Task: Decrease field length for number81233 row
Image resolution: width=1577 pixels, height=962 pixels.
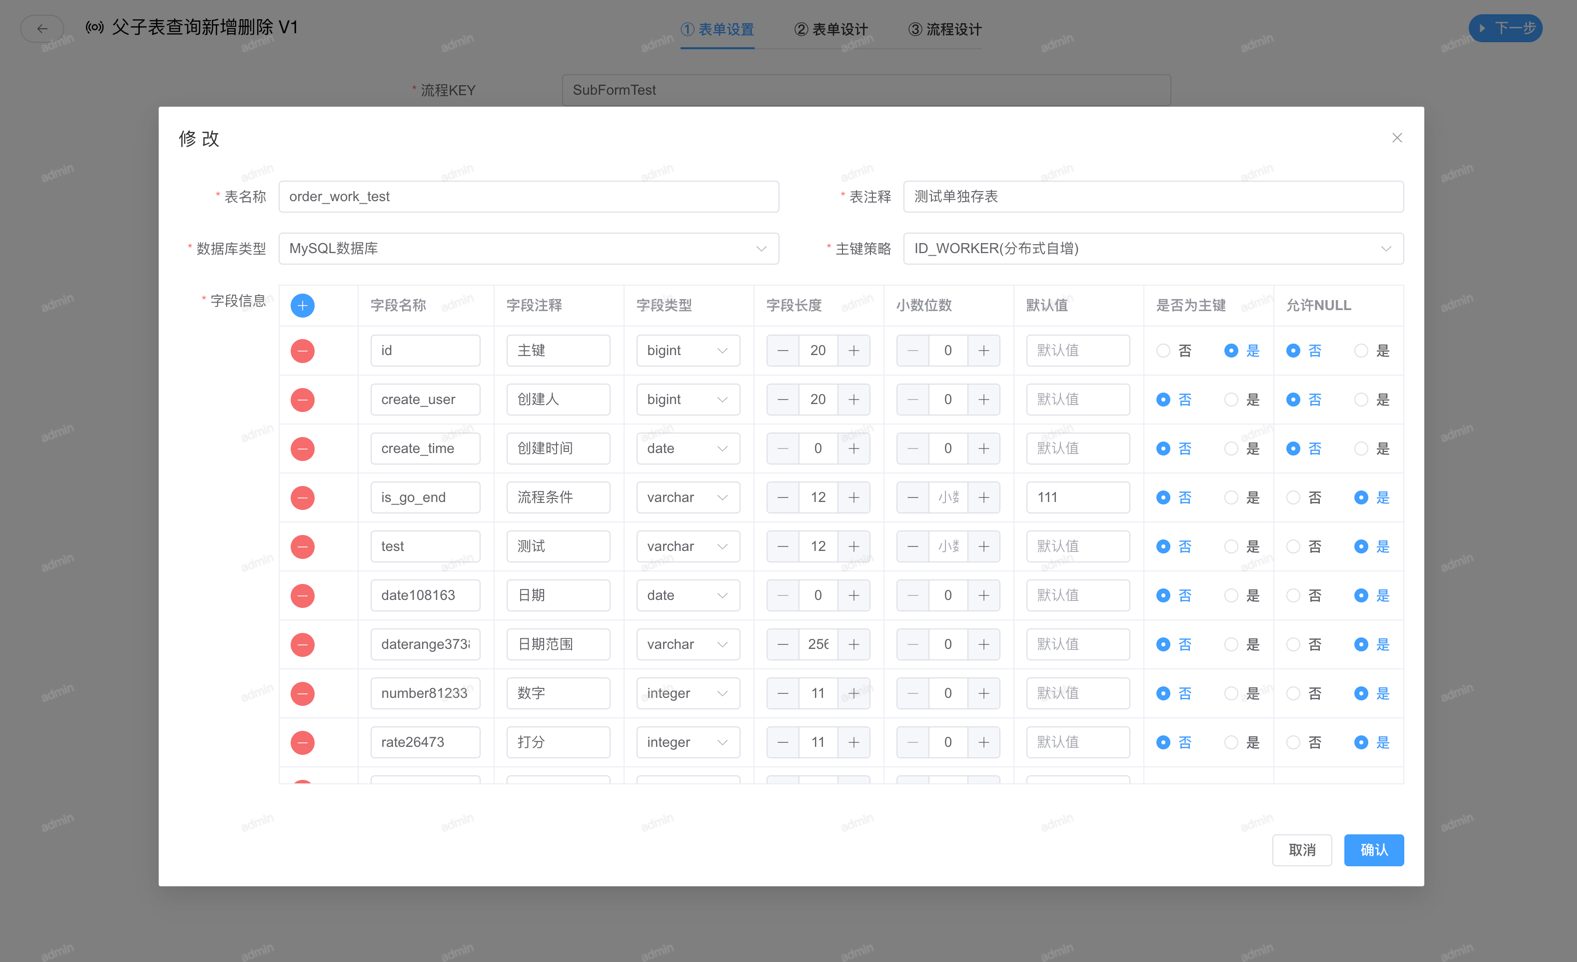Action: pos(783,694)
